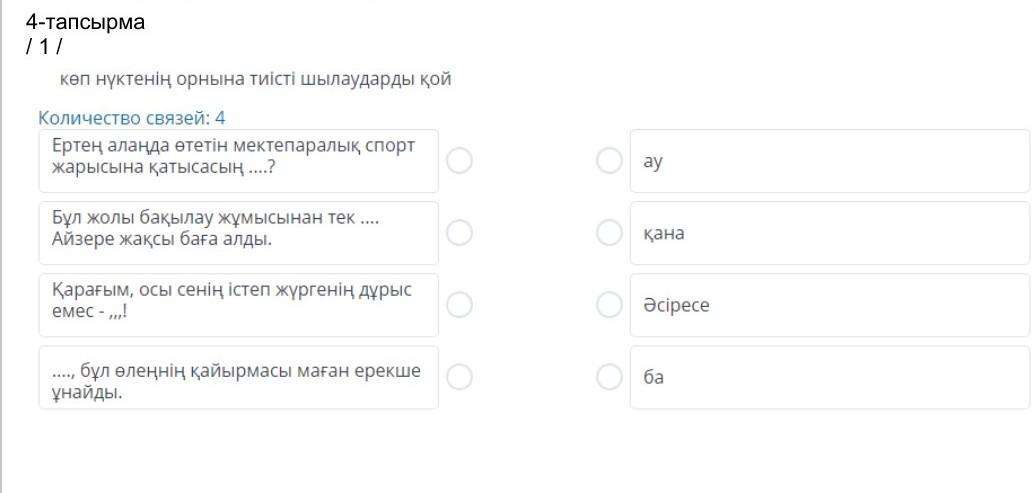Image resolution: width=1035 pixels, height=493 pixels.
Task: Select the connector circle next to "ба"
Action: tap(609, 377)
